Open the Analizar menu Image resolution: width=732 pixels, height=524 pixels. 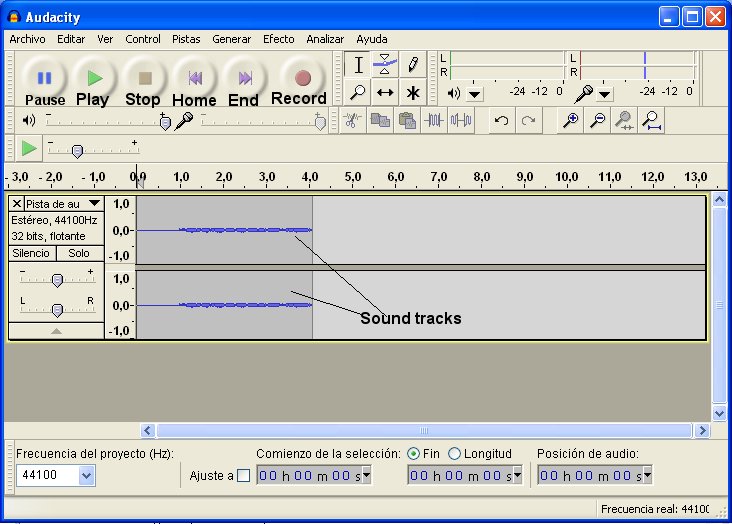(325, 39)
